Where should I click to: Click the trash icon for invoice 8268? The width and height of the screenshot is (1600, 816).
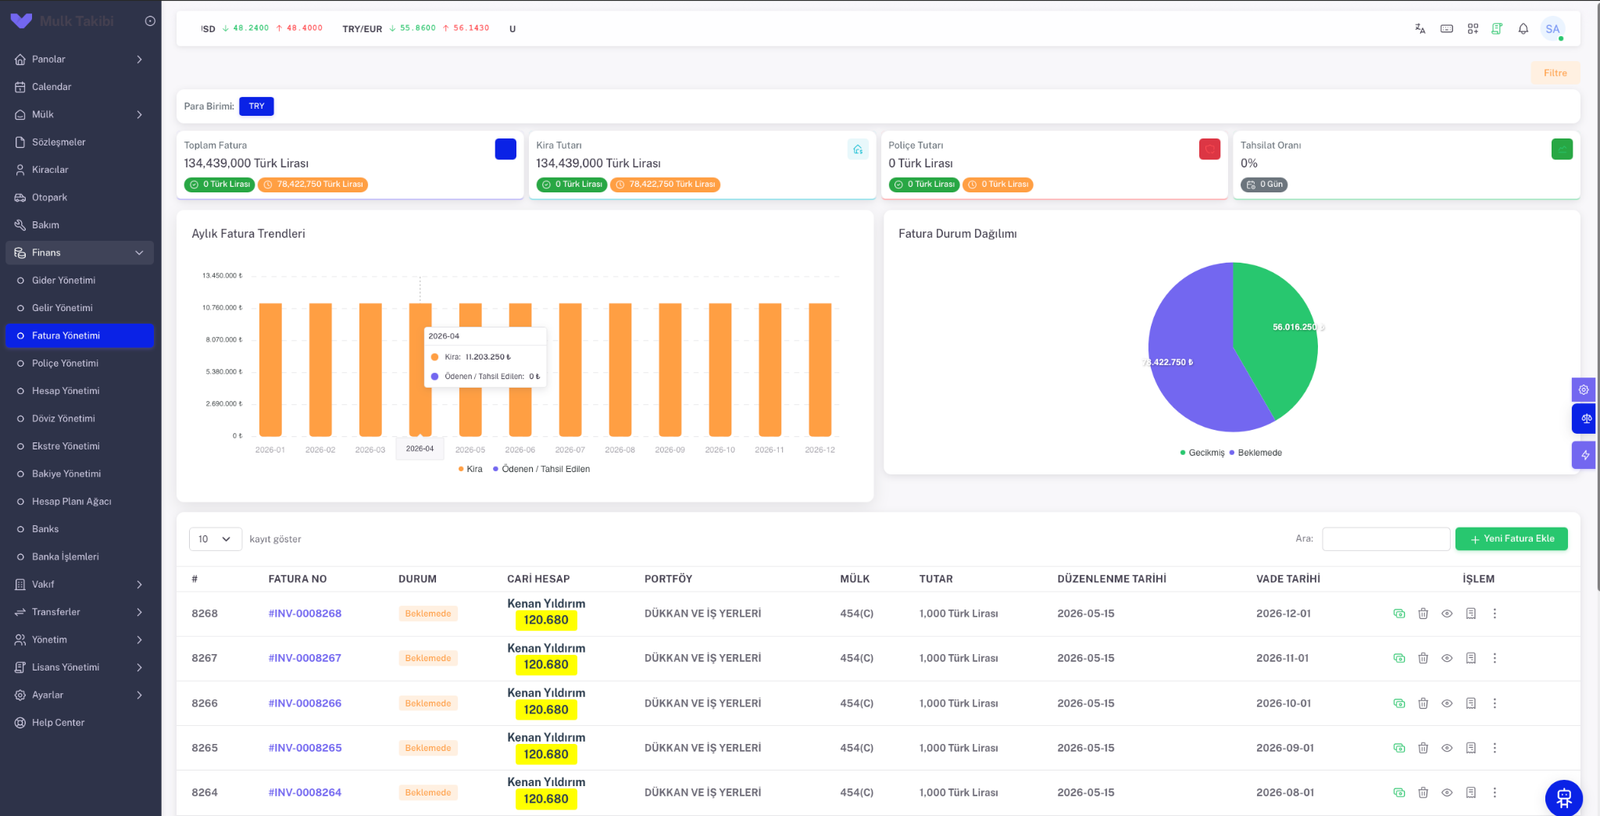[x=1423, y=614]
